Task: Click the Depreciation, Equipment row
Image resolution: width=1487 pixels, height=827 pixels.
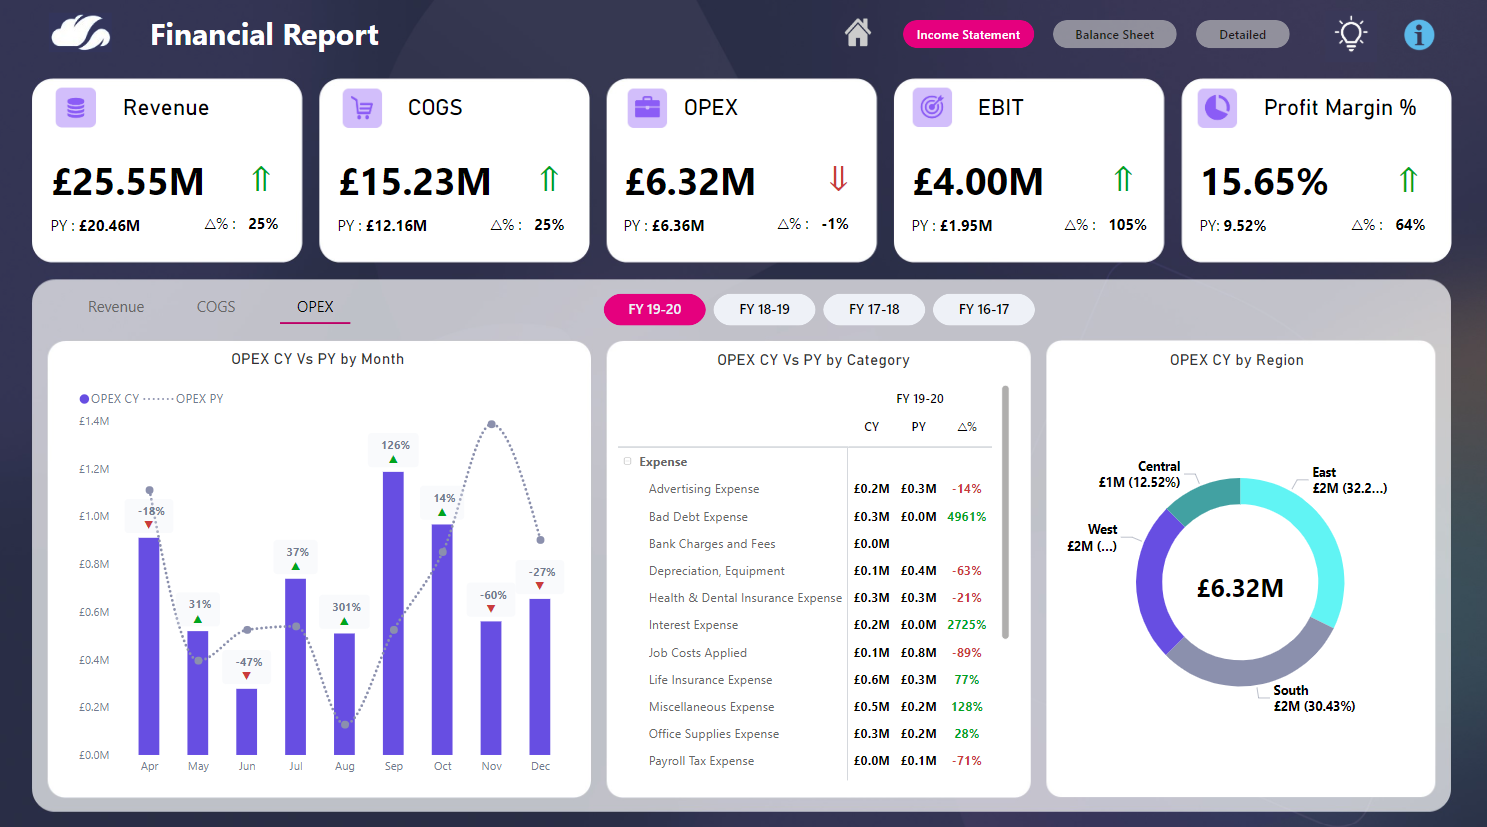Action: (x=806, y=571)
